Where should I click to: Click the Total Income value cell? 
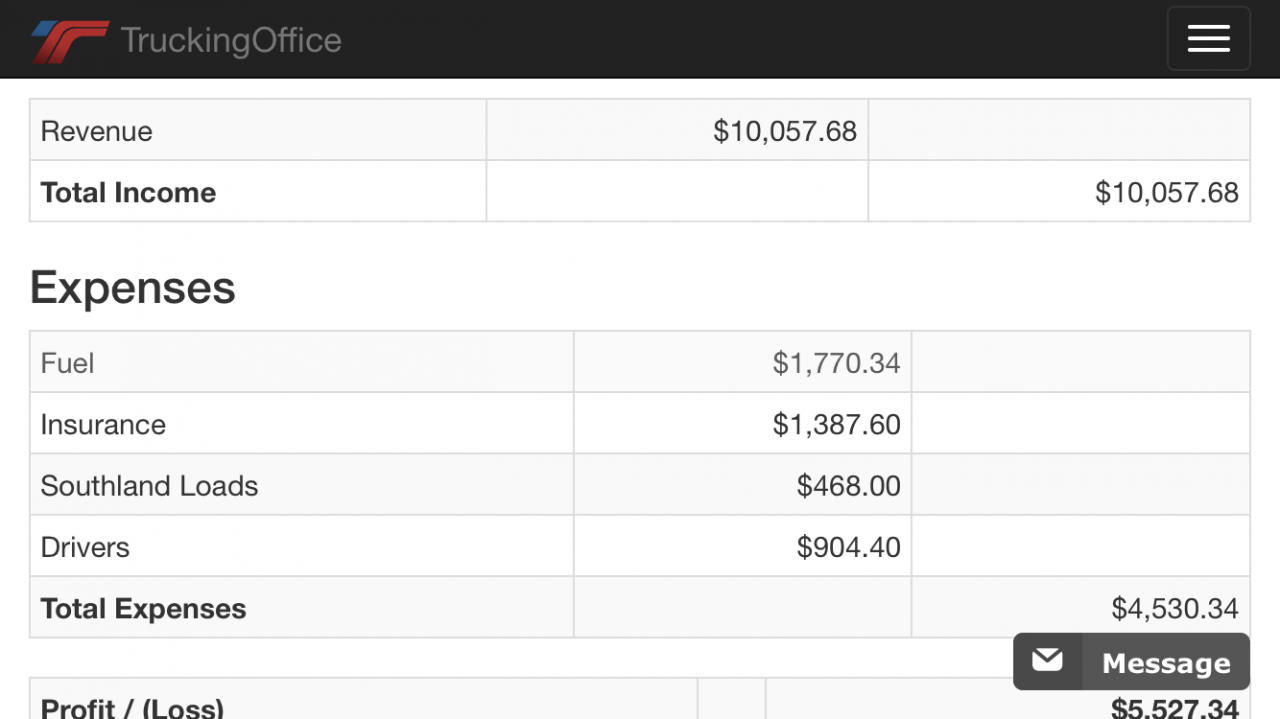point(1059,192)
